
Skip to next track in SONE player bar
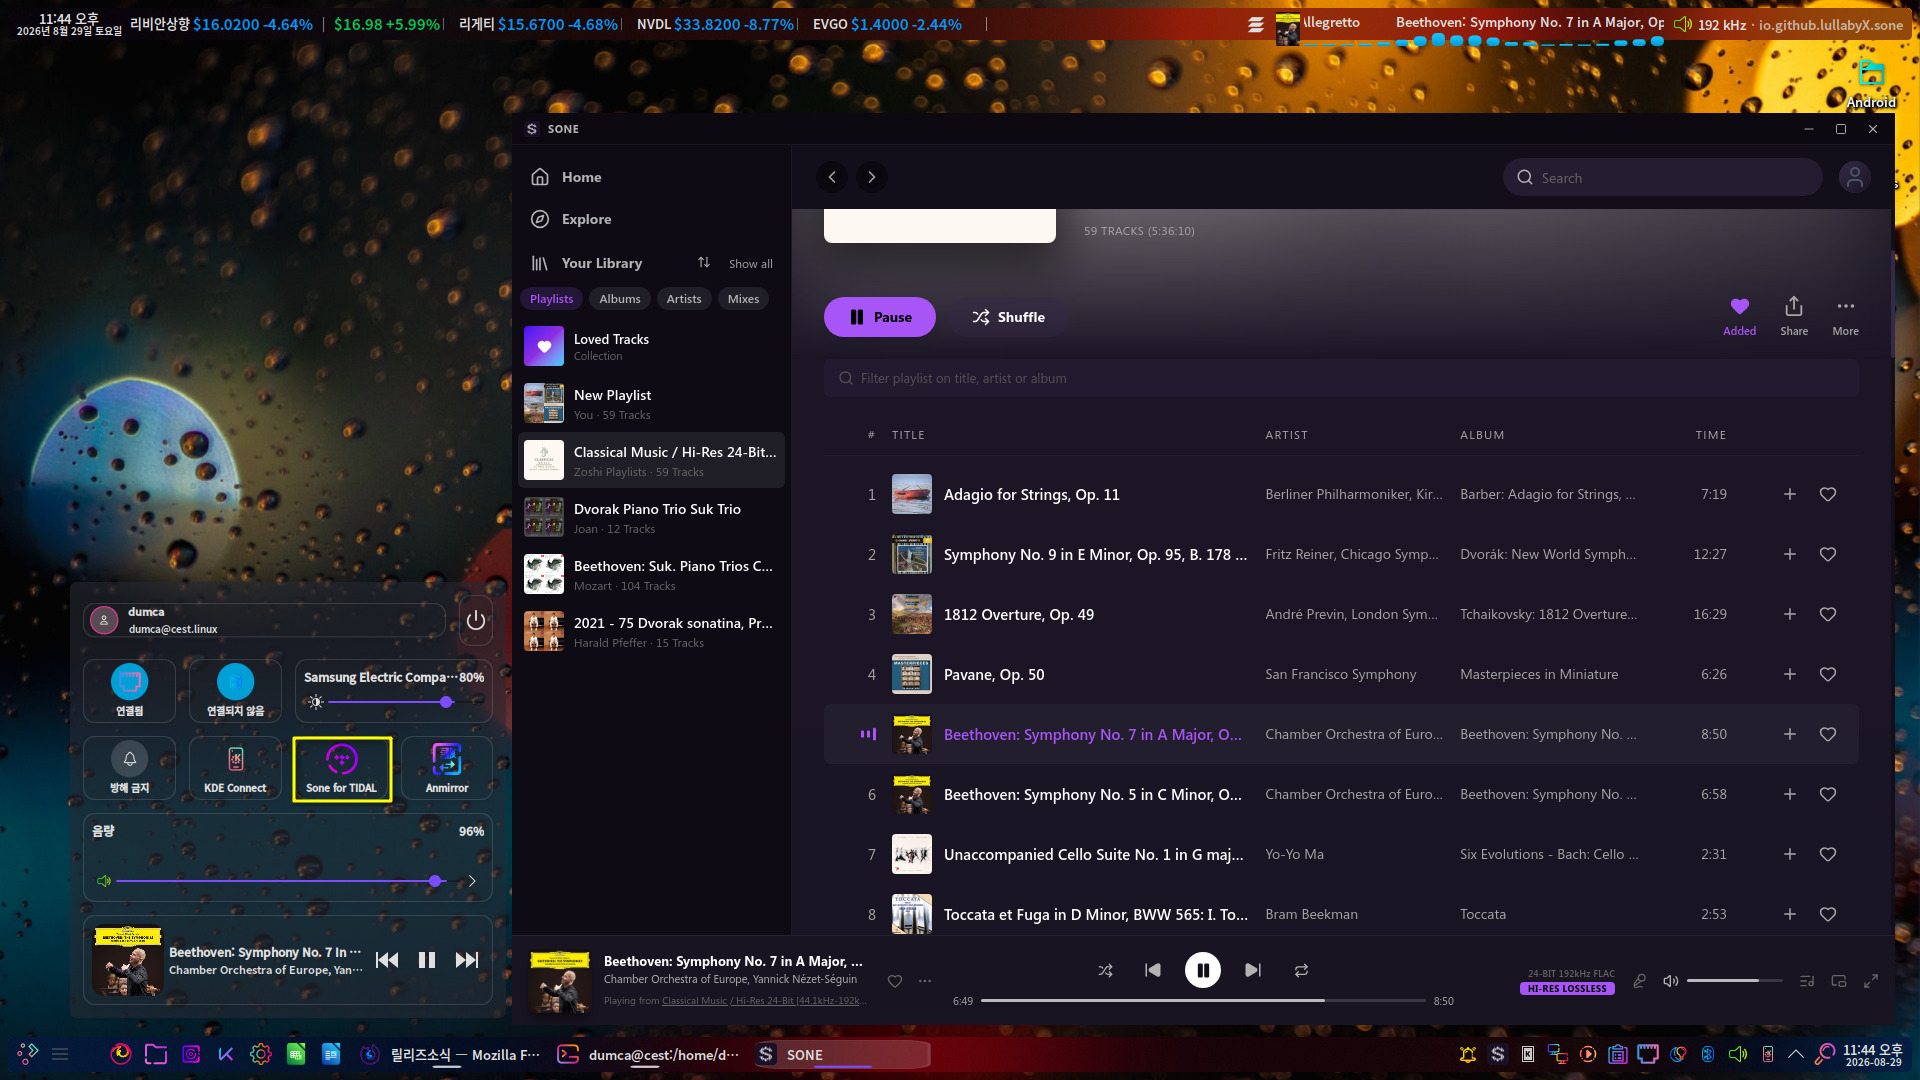click(x=1253, y=970)
